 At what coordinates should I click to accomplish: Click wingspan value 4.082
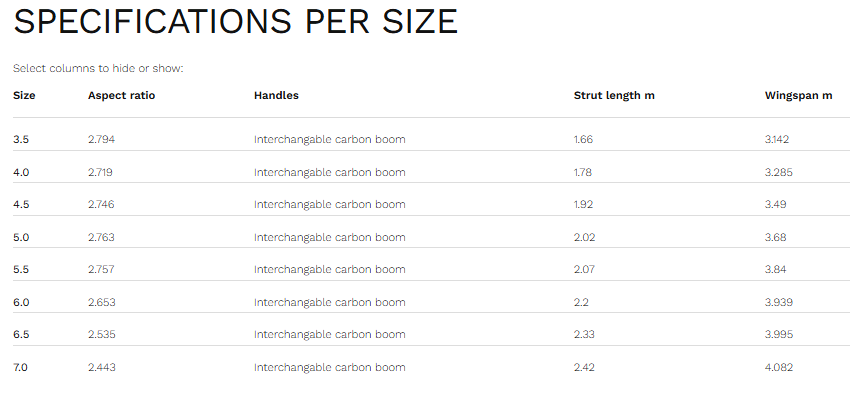coord(778,368)
